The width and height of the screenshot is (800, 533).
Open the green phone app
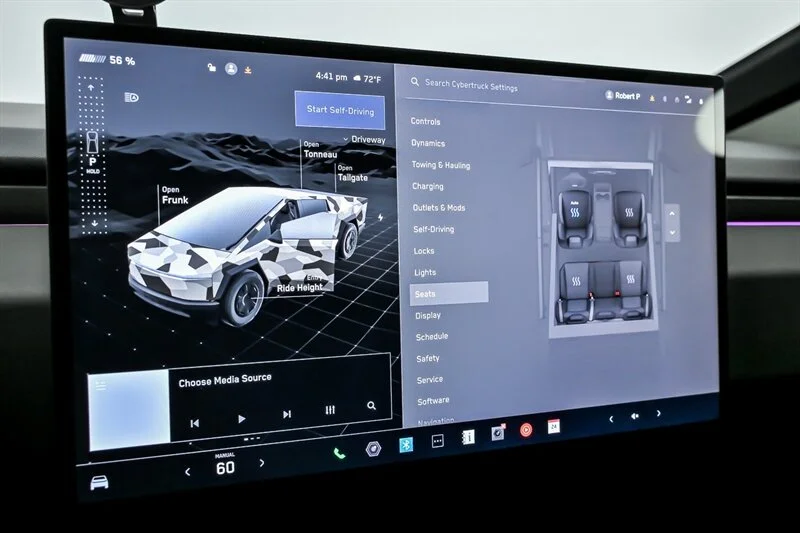[x=339, y=453]
